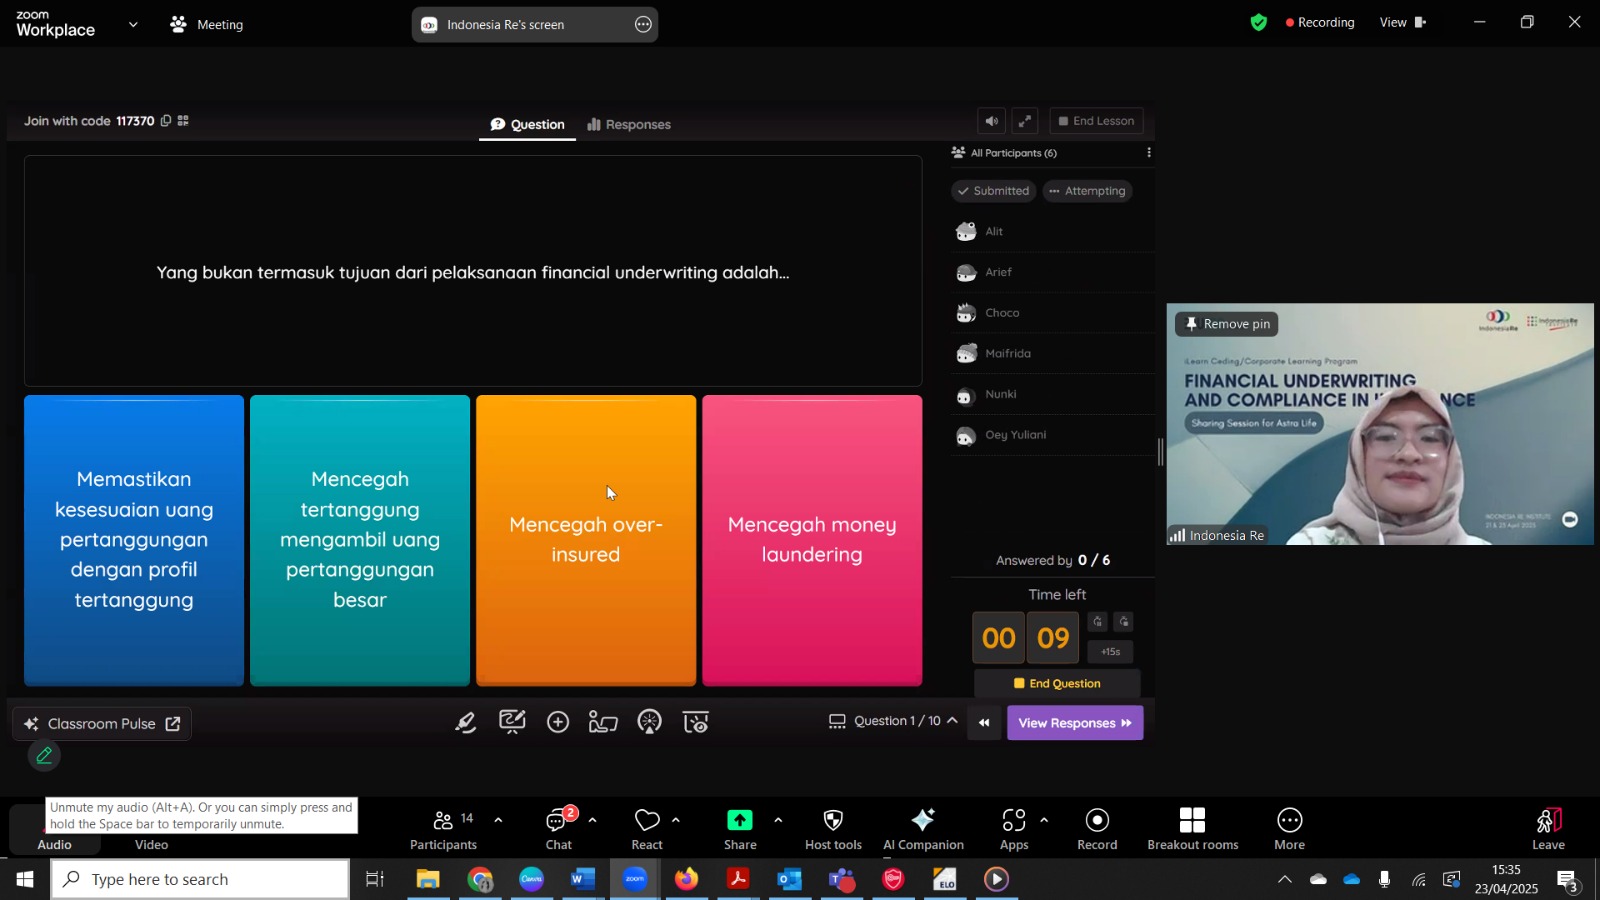Expand the Participants options arrow

pos(498,820)
